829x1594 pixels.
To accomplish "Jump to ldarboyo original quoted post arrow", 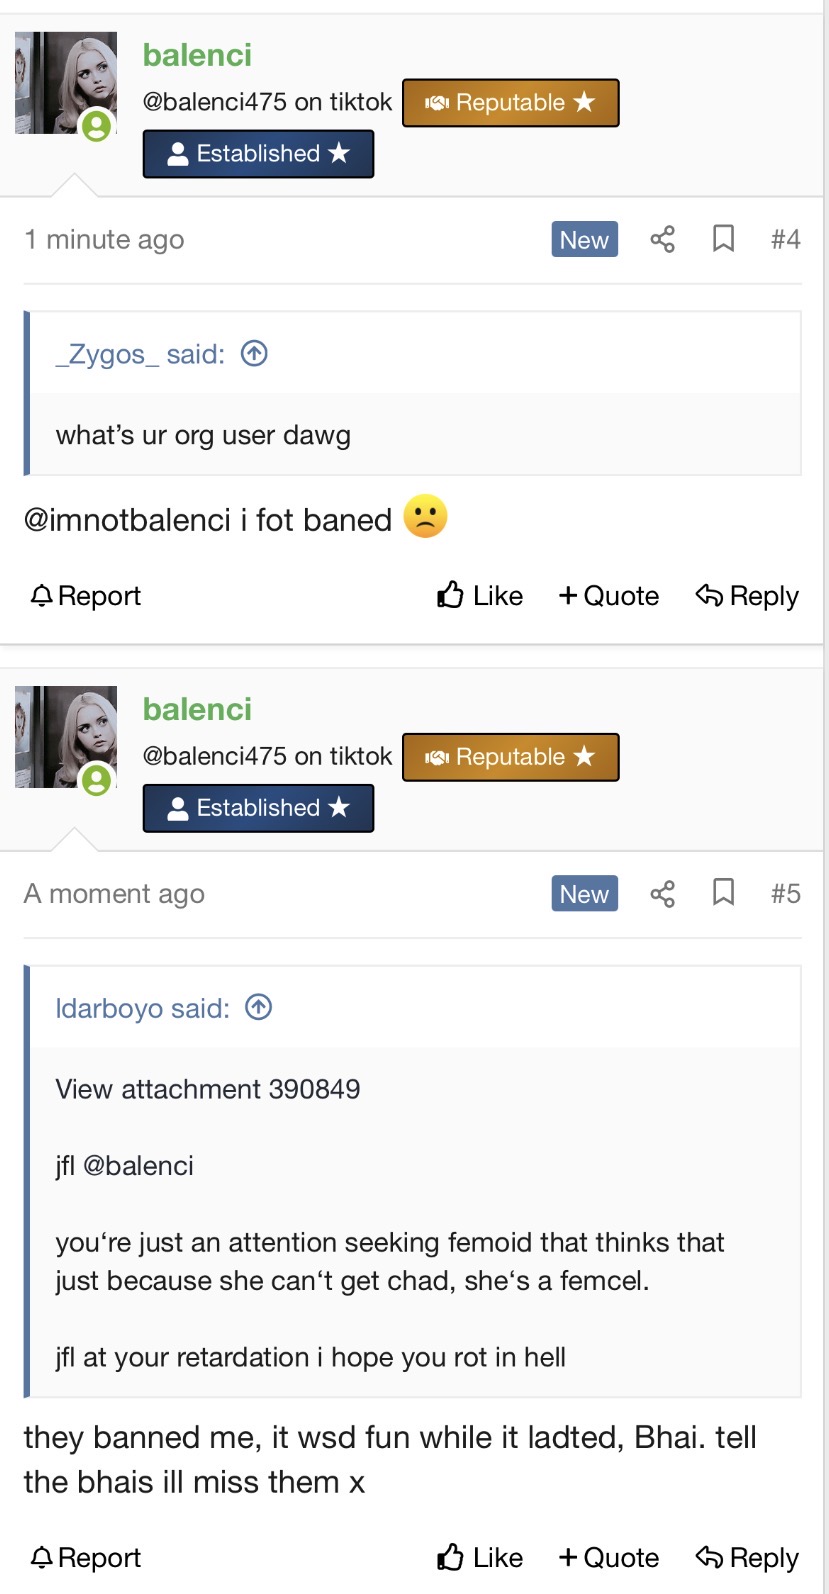I will coord(258,1008).
